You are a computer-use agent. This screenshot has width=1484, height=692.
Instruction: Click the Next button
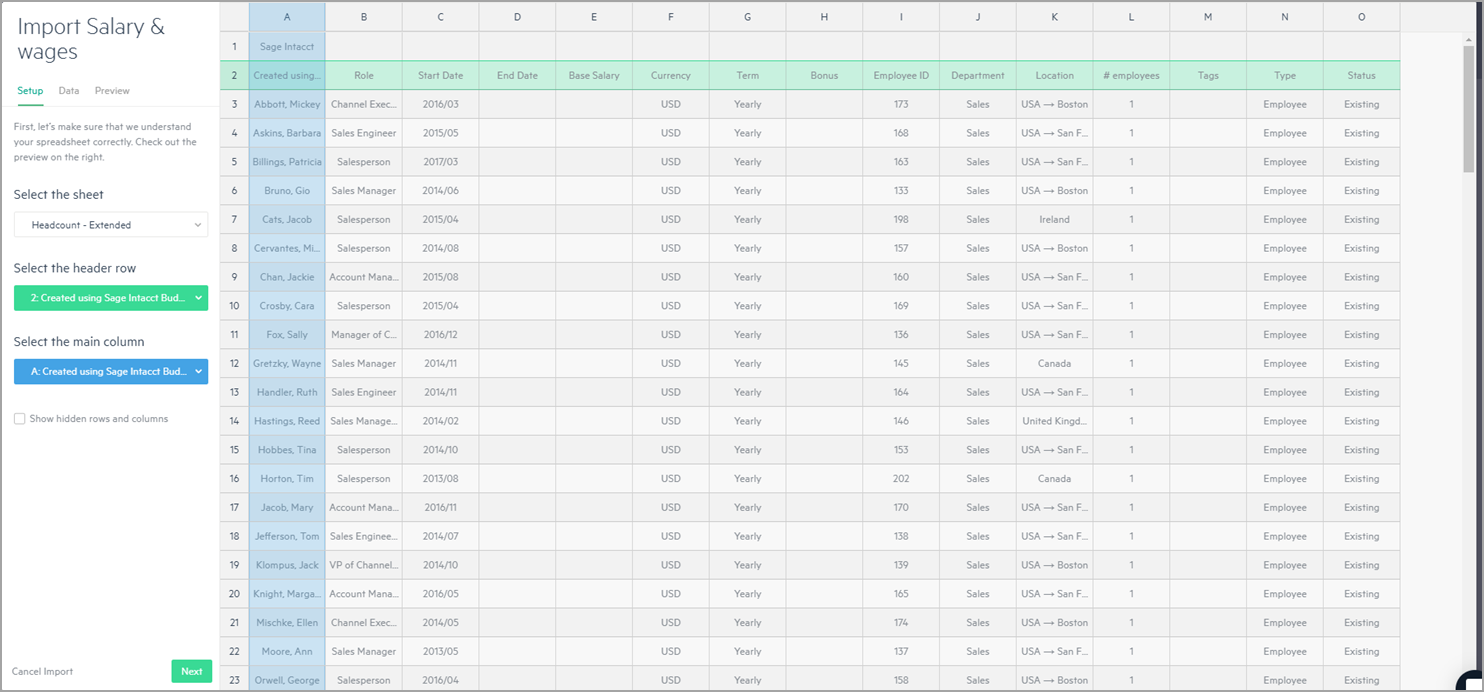pos(192,672)
